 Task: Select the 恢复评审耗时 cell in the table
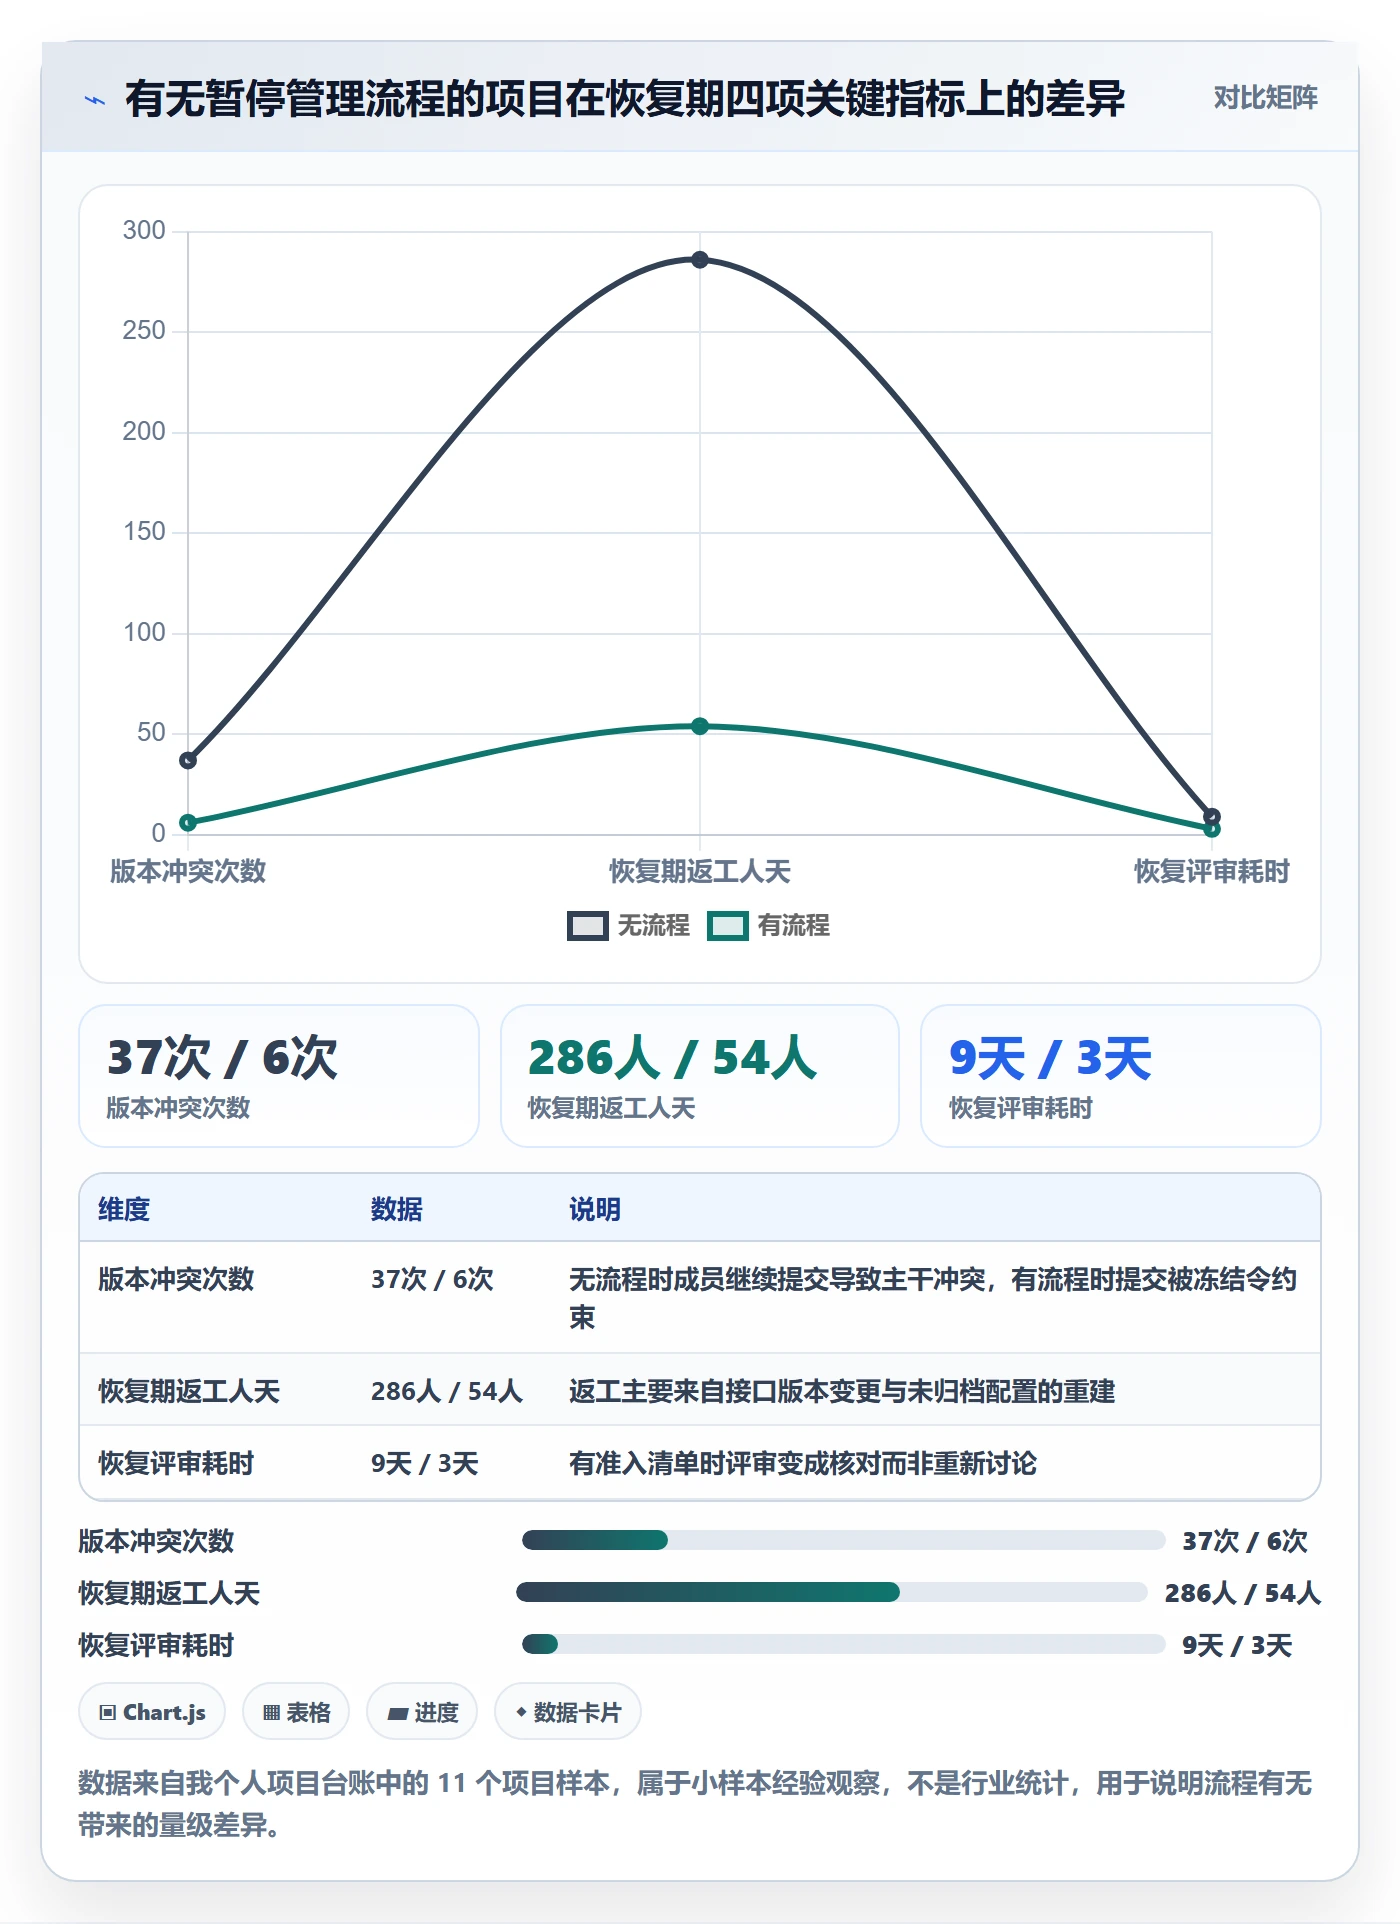click(x=176, y=1464)
